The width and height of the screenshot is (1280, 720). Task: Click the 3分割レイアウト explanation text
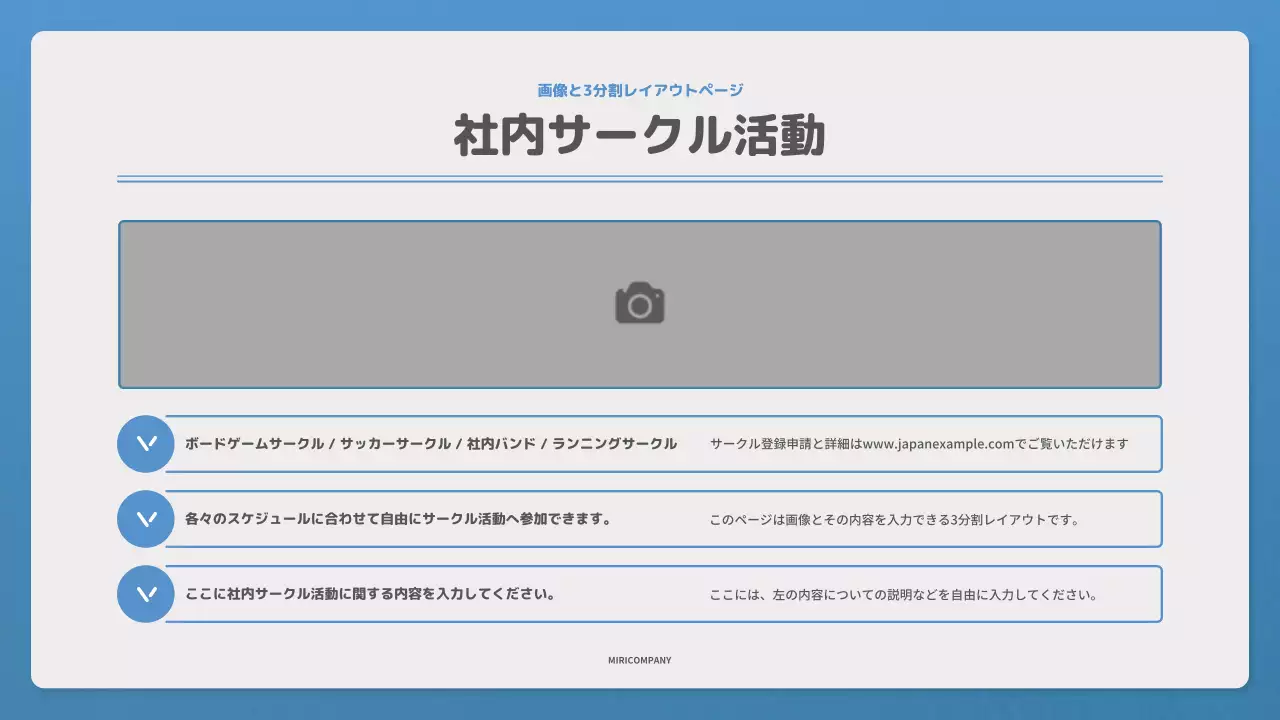pos(894,519)
